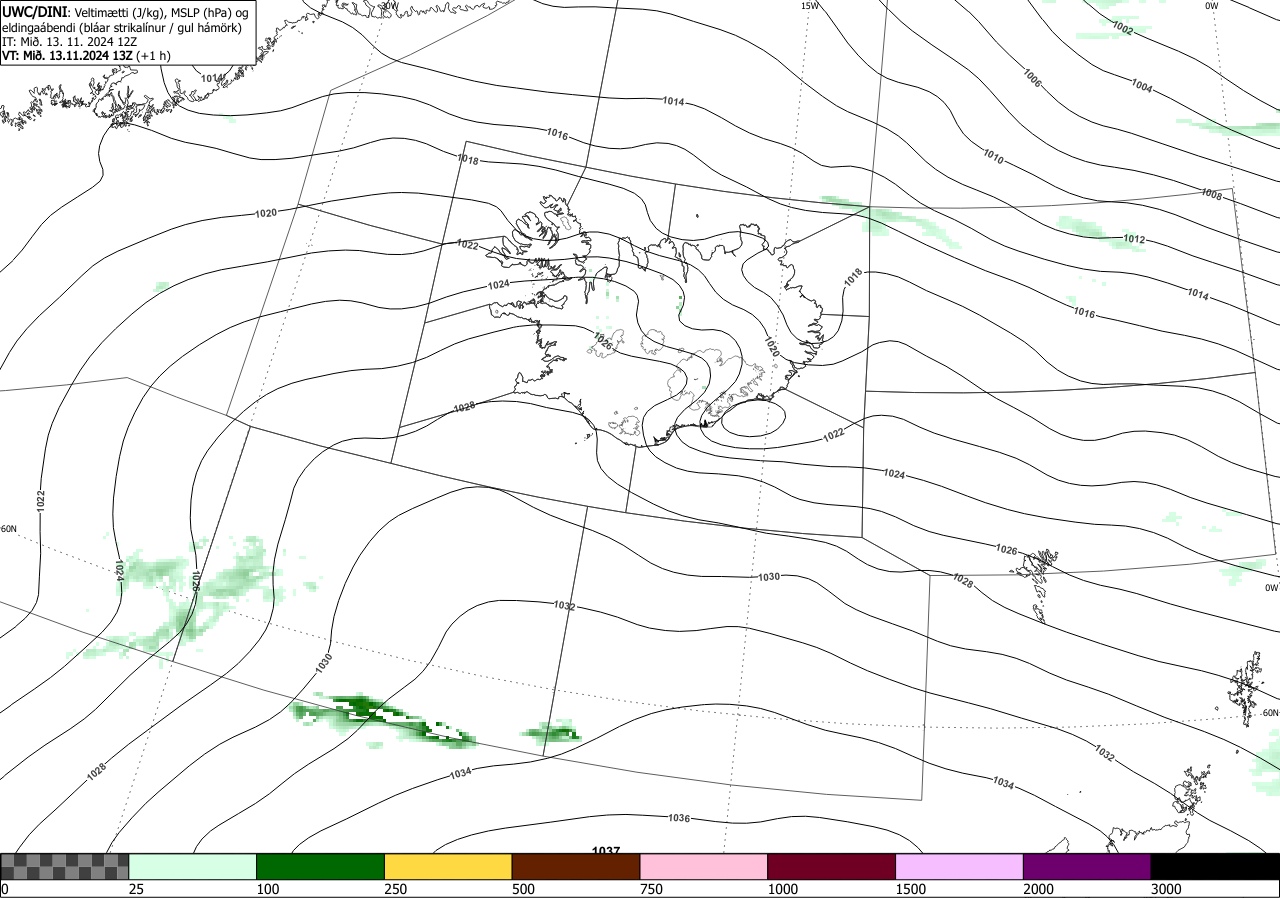
Task: Click the legend value "1000"
Action: pyautogui.click(x=782, y=889)
